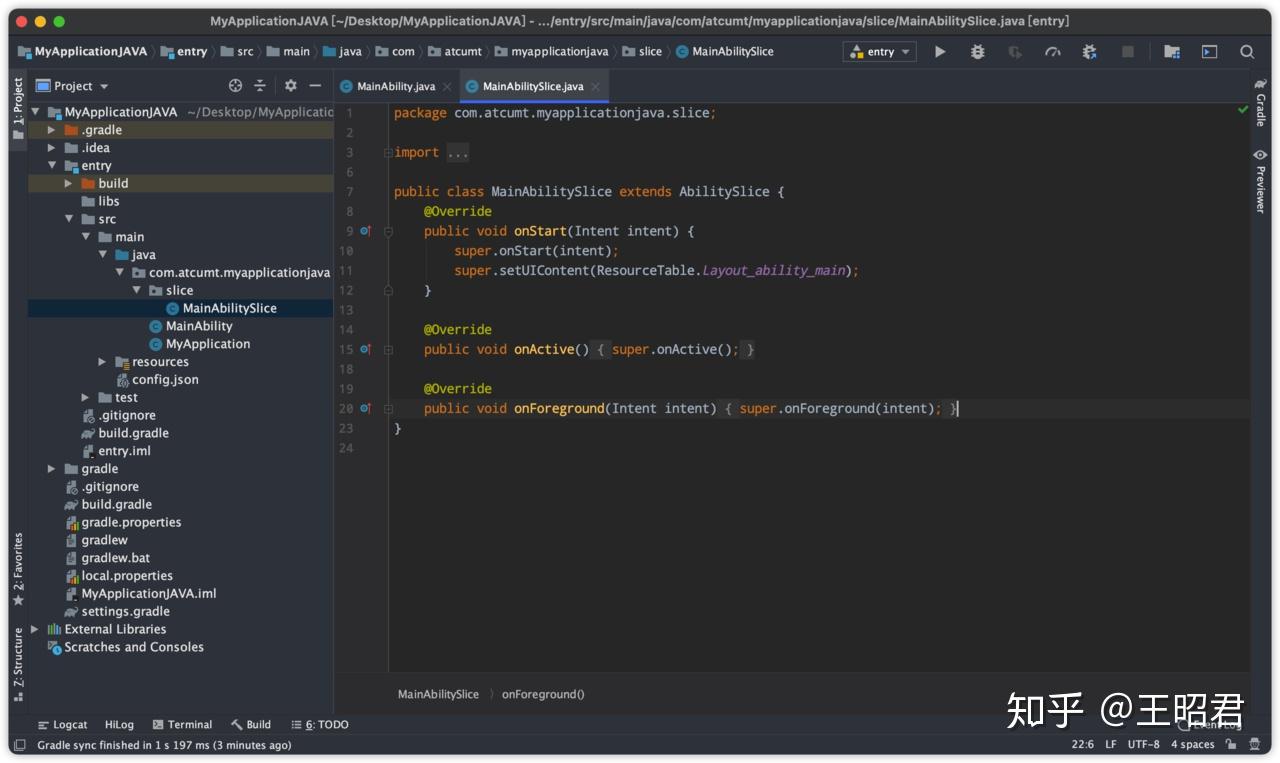Expand the .gradle folder
This screenshot has height=763, width=1280.
(x=52, y=130)
